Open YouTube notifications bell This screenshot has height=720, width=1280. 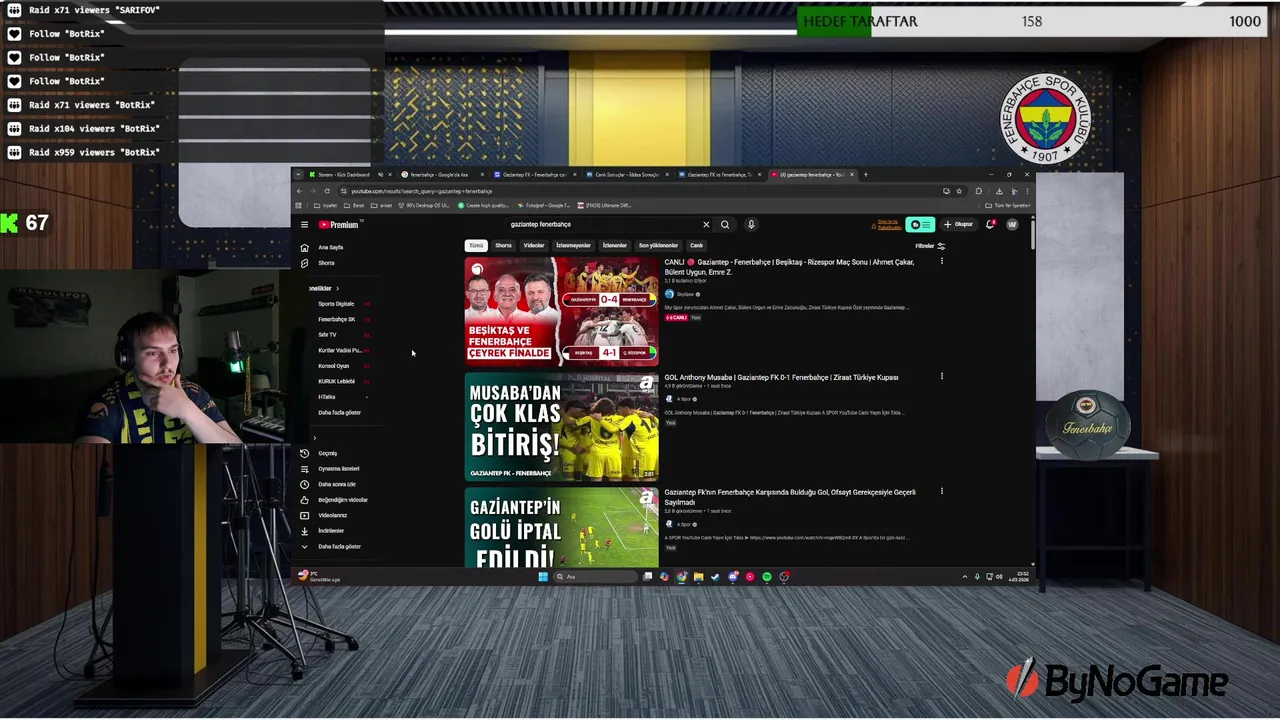[990, 224]
